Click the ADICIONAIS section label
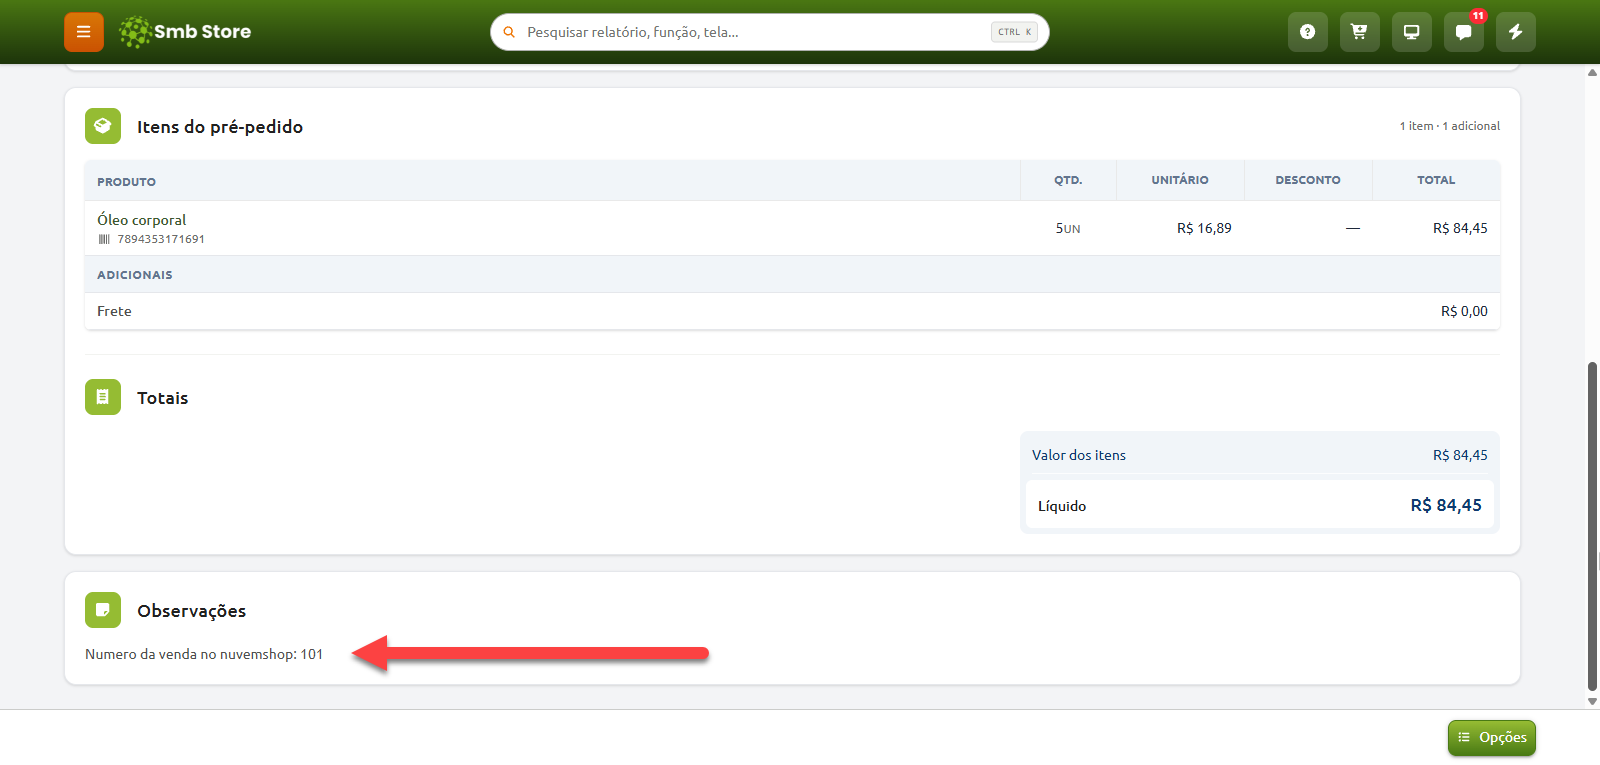This screenshot has height=765, width=1600. 134,275
